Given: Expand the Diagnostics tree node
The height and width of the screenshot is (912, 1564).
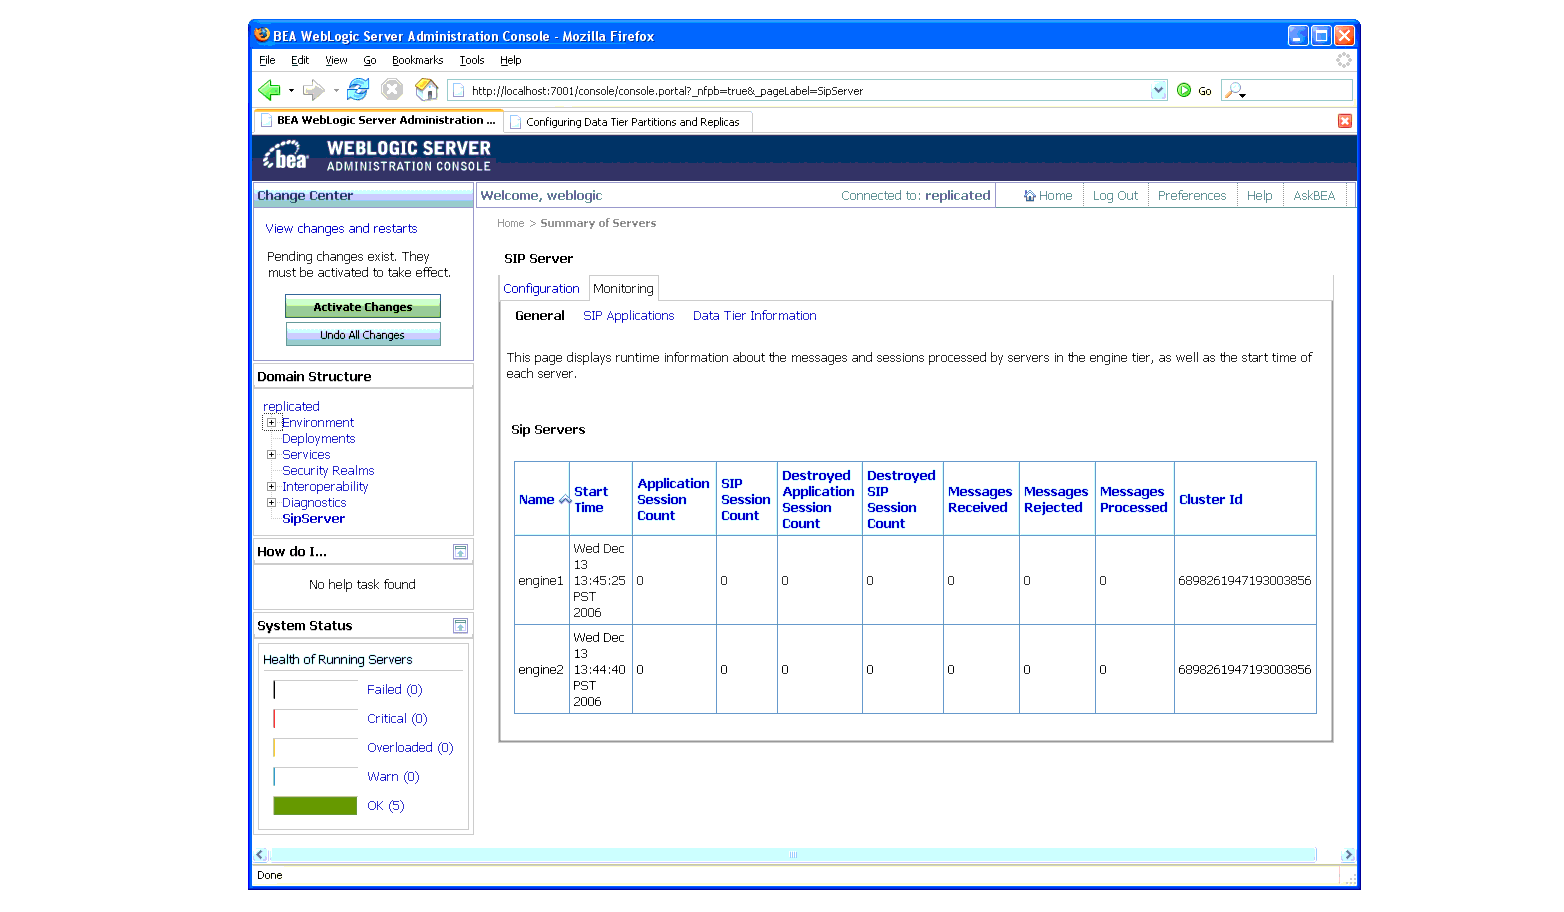Looking at the screenshot, I should [x=271, y=503].
